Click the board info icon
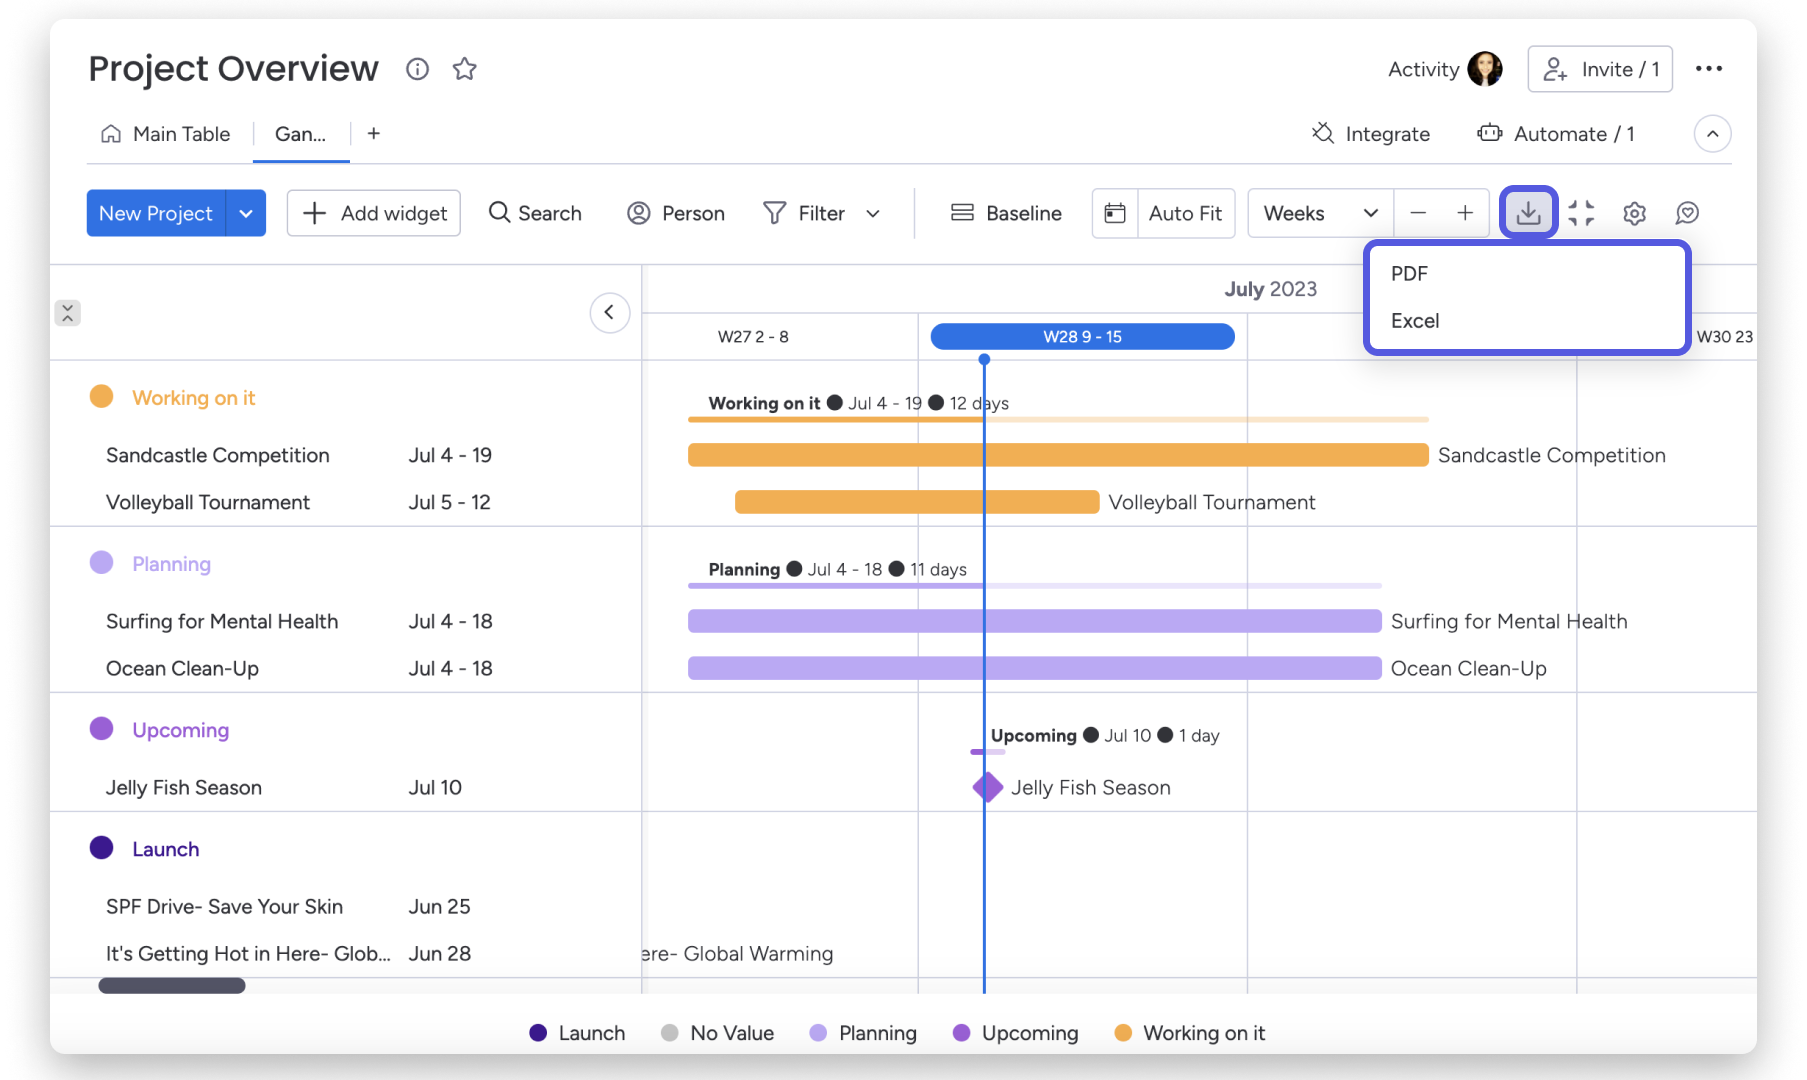The image size is (1807, 1080). 417,69
